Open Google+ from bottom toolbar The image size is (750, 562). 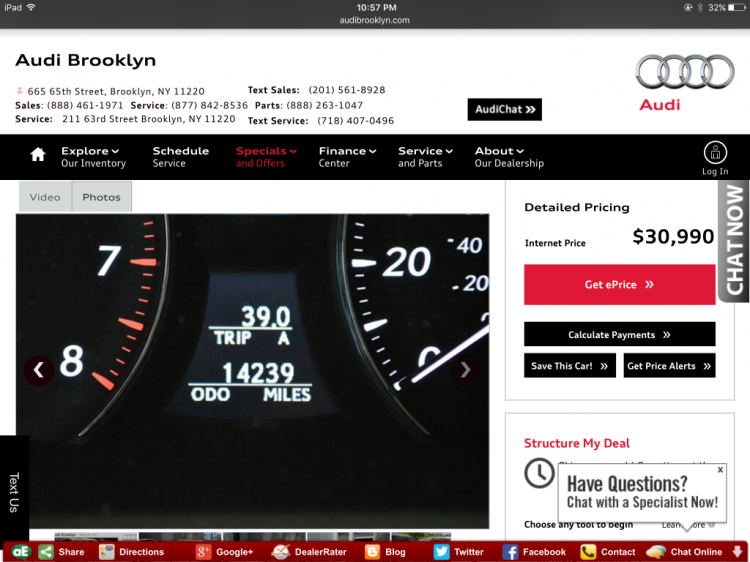[224, 552]
